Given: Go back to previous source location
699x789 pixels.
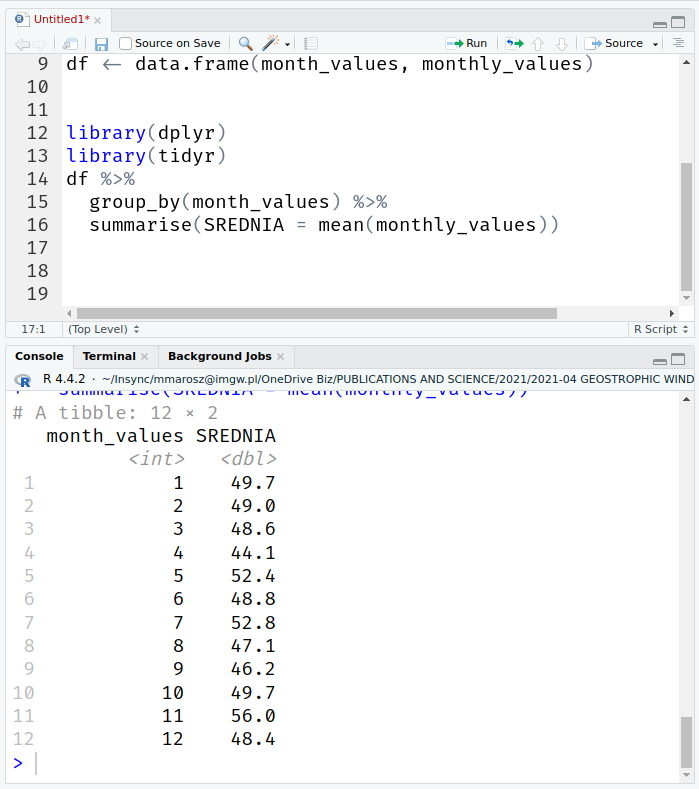Looking at the screenshot, I should (x=22, y=44).
